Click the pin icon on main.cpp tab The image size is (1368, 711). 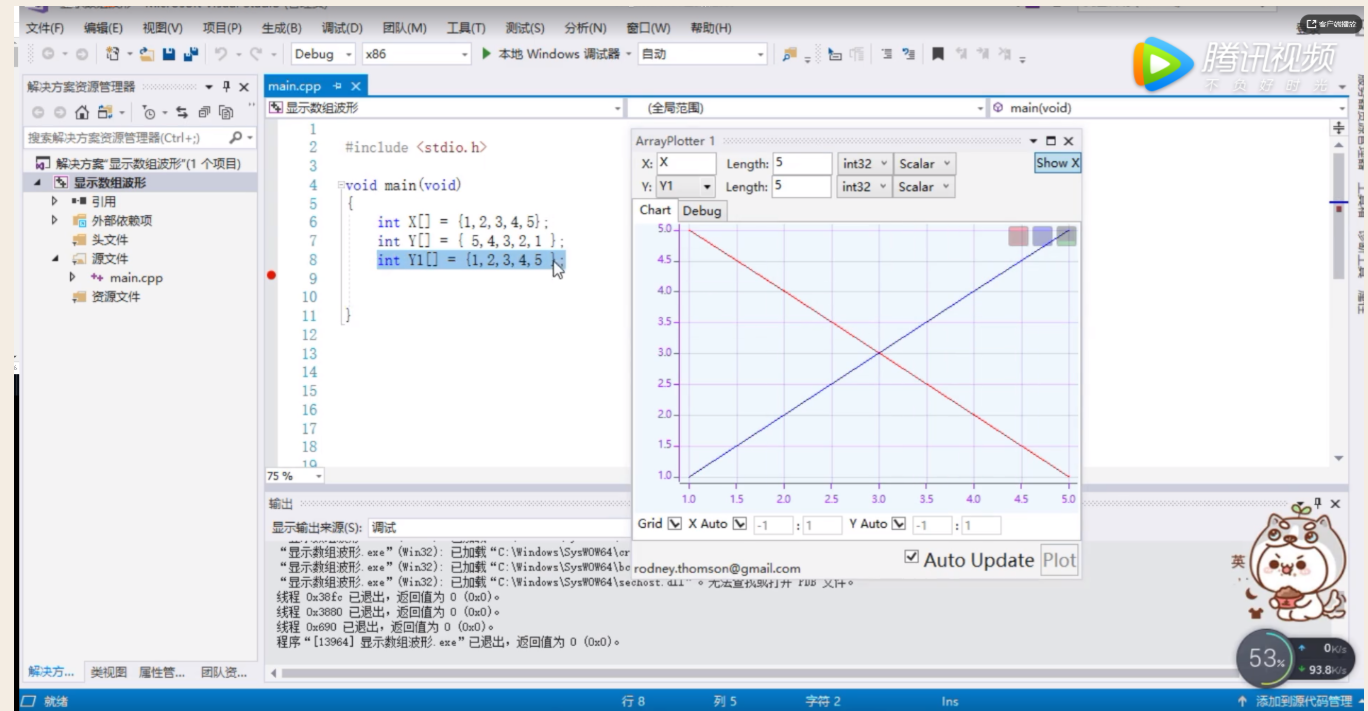(x=337, y=87)
